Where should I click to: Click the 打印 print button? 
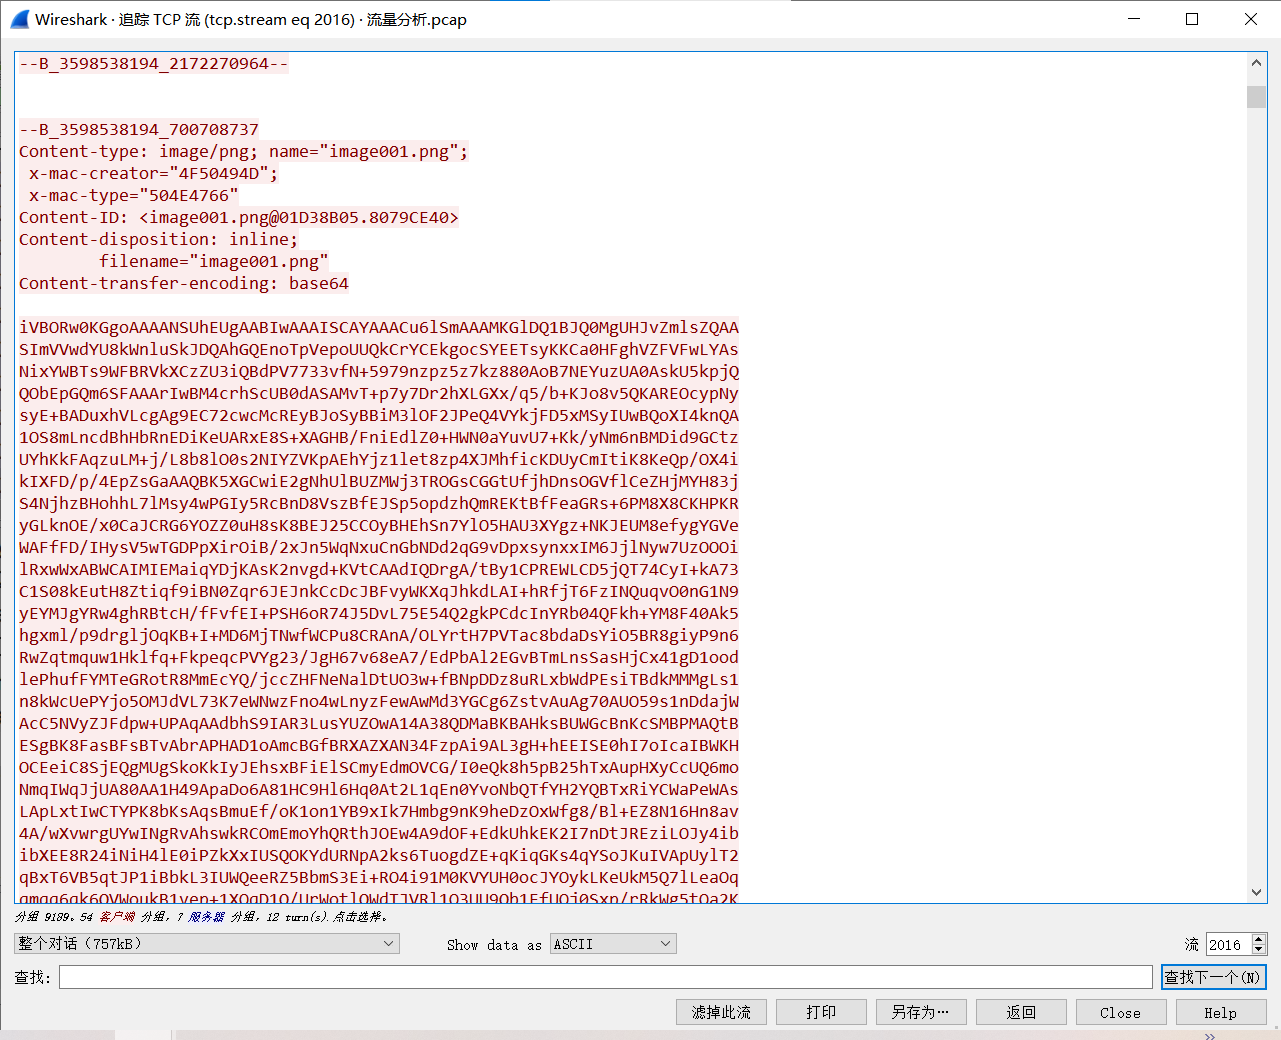tap(821, 1012)
